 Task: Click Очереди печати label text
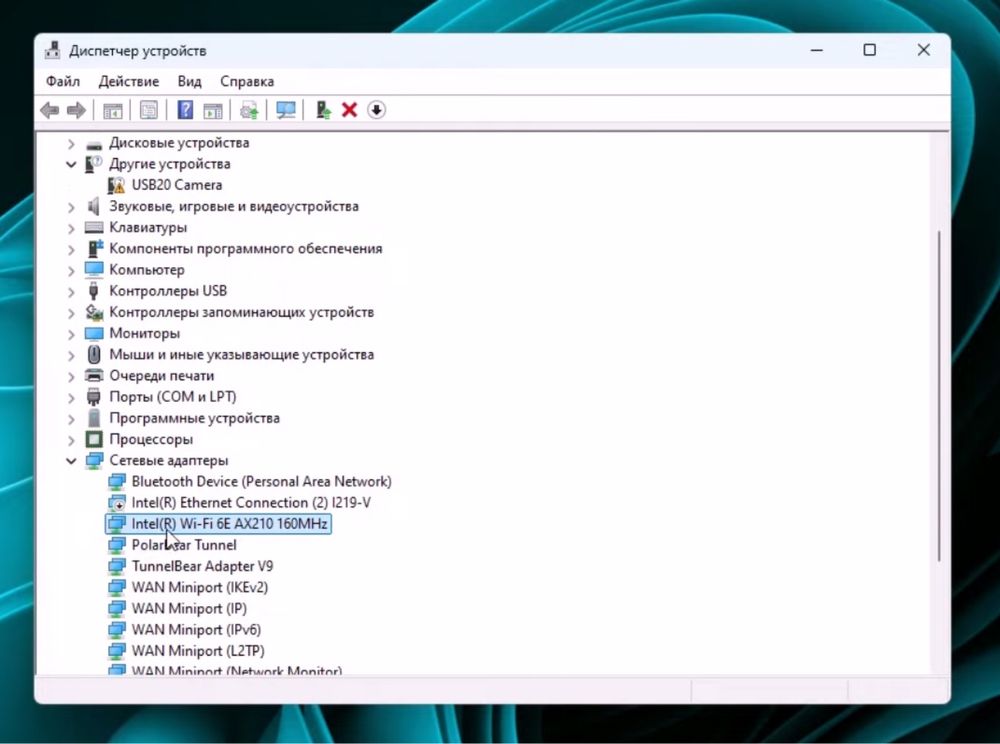click(x=162, y=376)
